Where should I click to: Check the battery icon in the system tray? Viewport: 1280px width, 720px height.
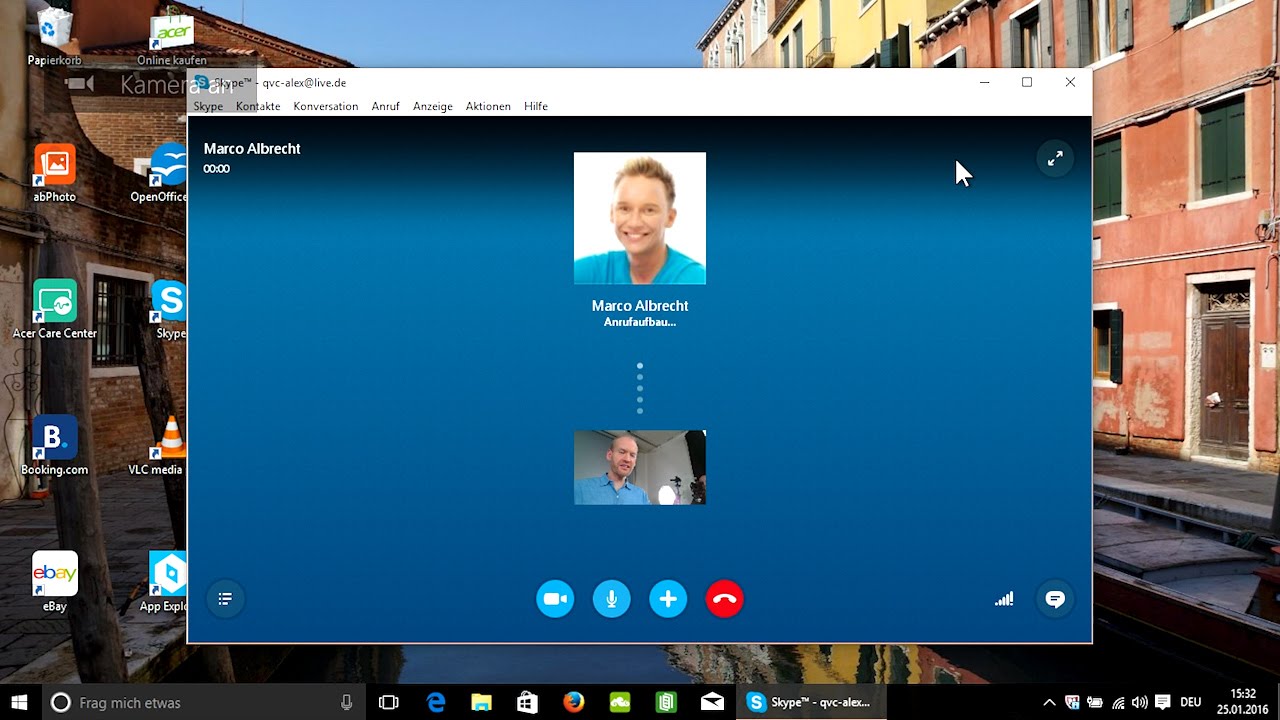click(1095, 703)
